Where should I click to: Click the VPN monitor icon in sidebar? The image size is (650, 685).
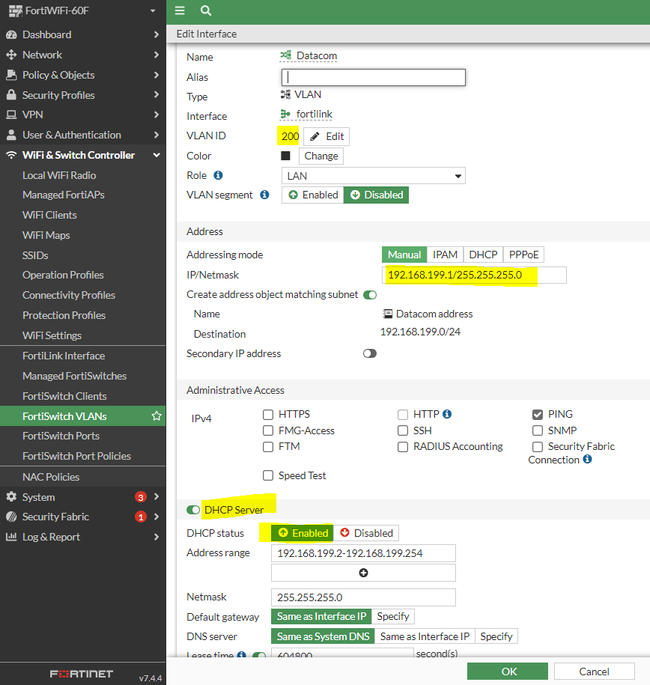[x=12, y=115]
